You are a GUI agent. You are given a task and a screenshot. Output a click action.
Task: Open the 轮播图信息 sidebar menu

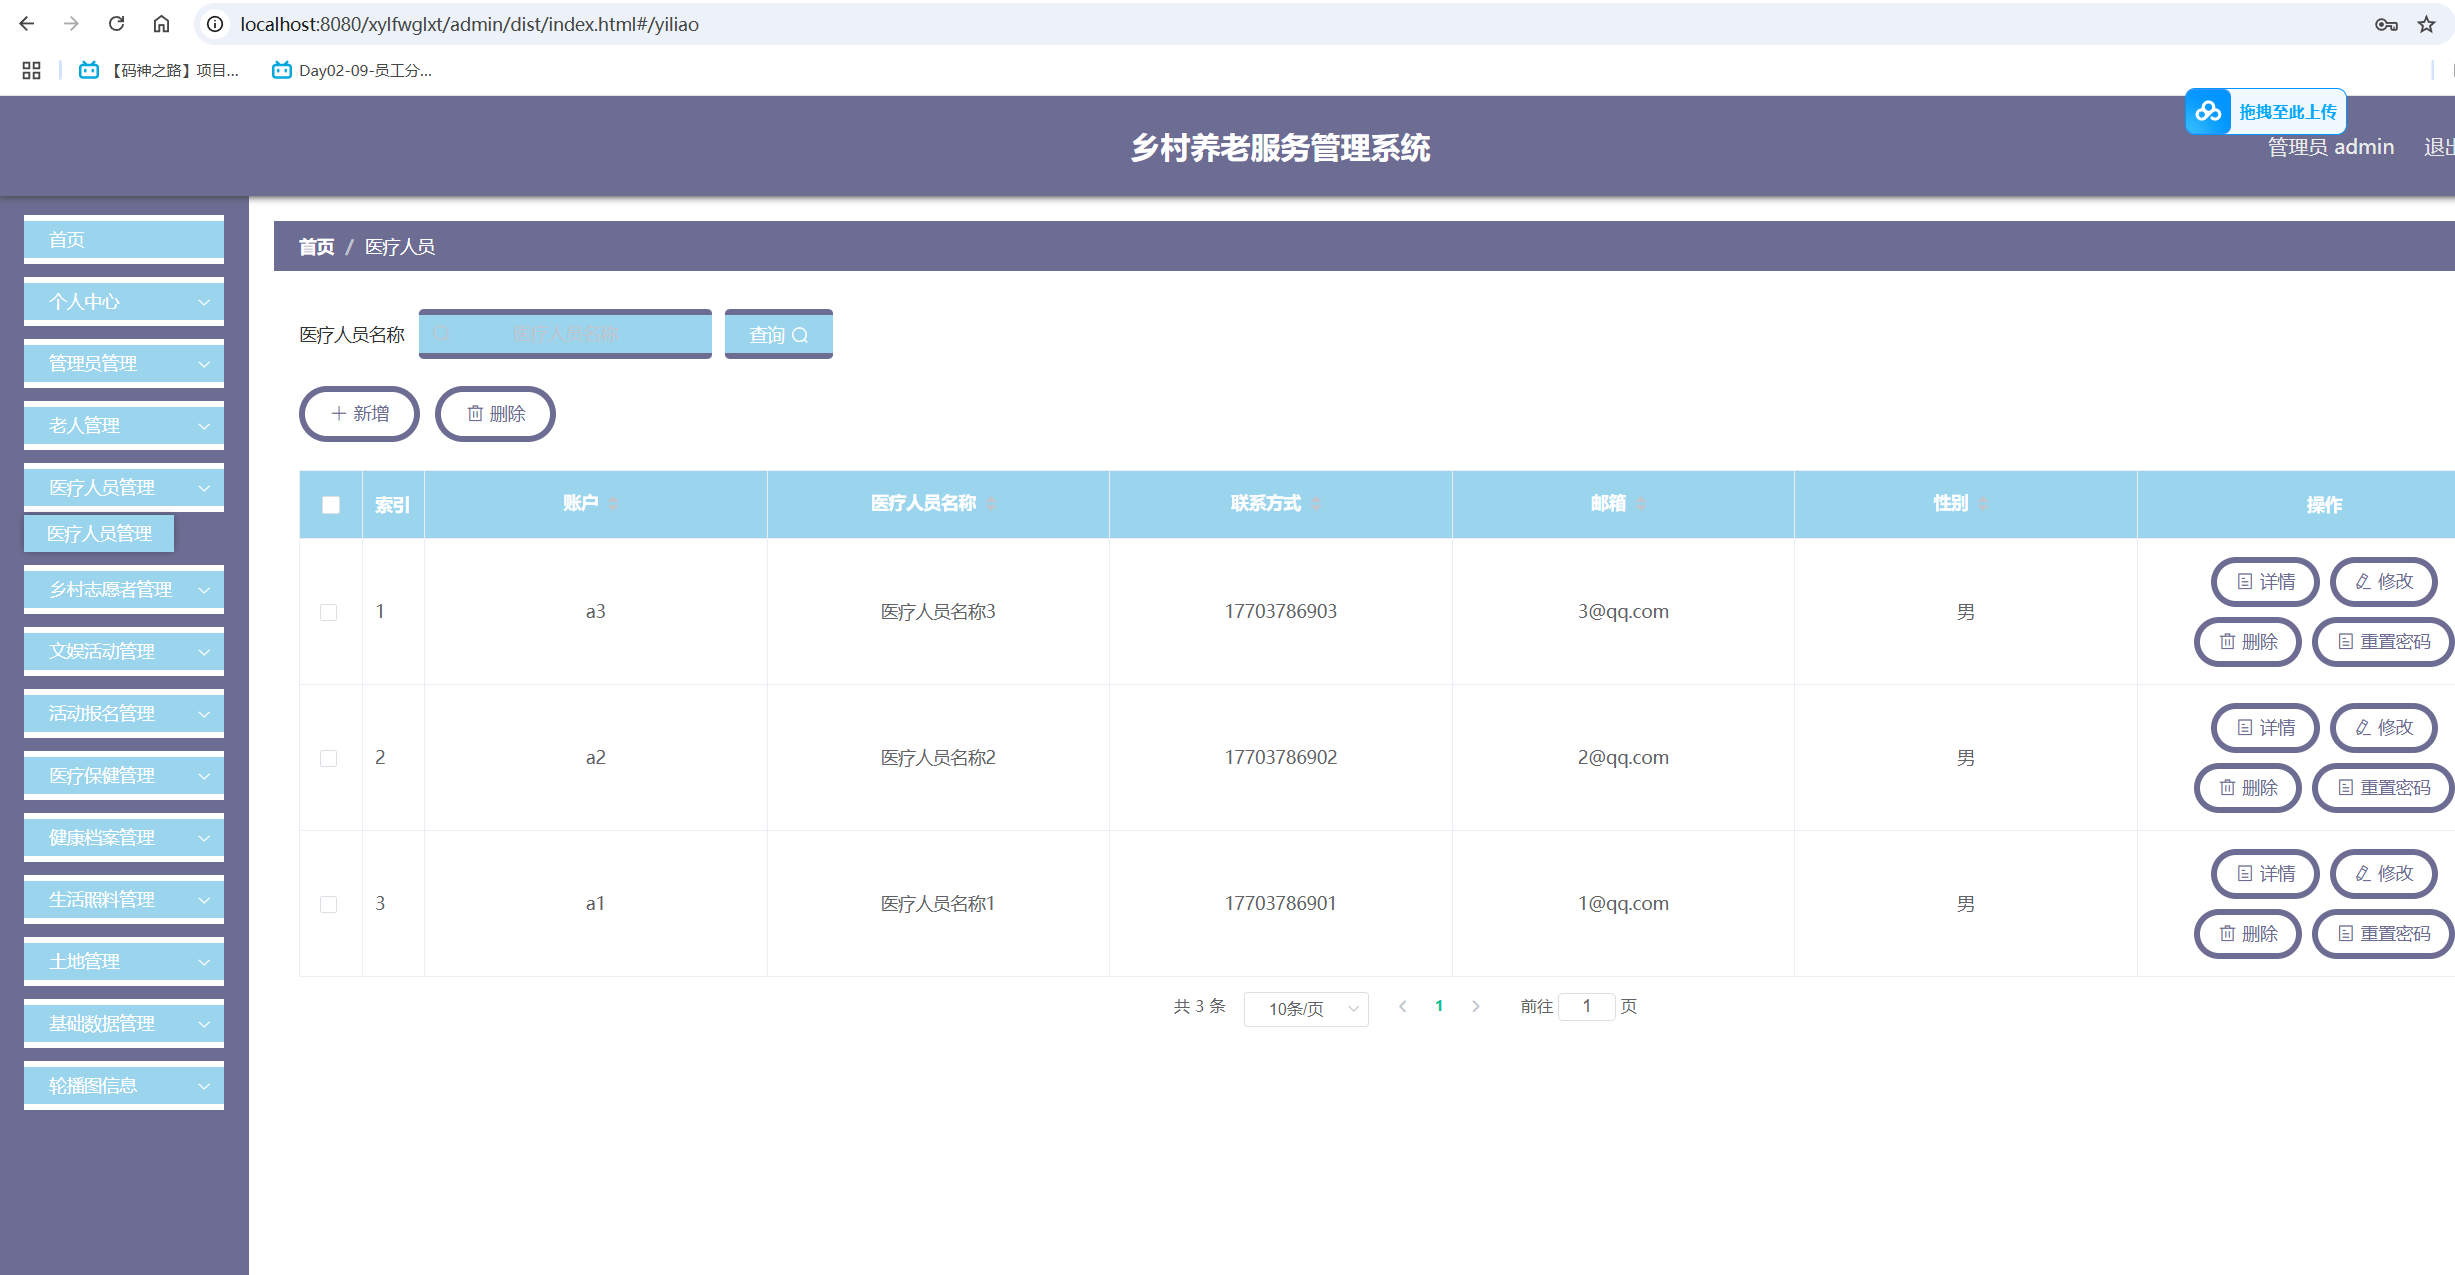(124, 1086)
